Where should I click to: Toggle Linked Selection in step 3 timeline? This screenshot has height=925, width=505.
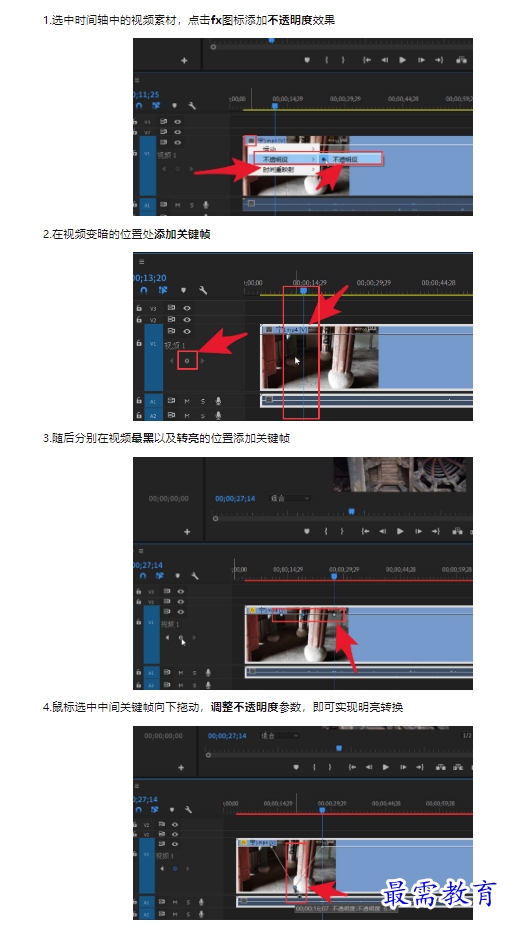[x=159, y=575]
